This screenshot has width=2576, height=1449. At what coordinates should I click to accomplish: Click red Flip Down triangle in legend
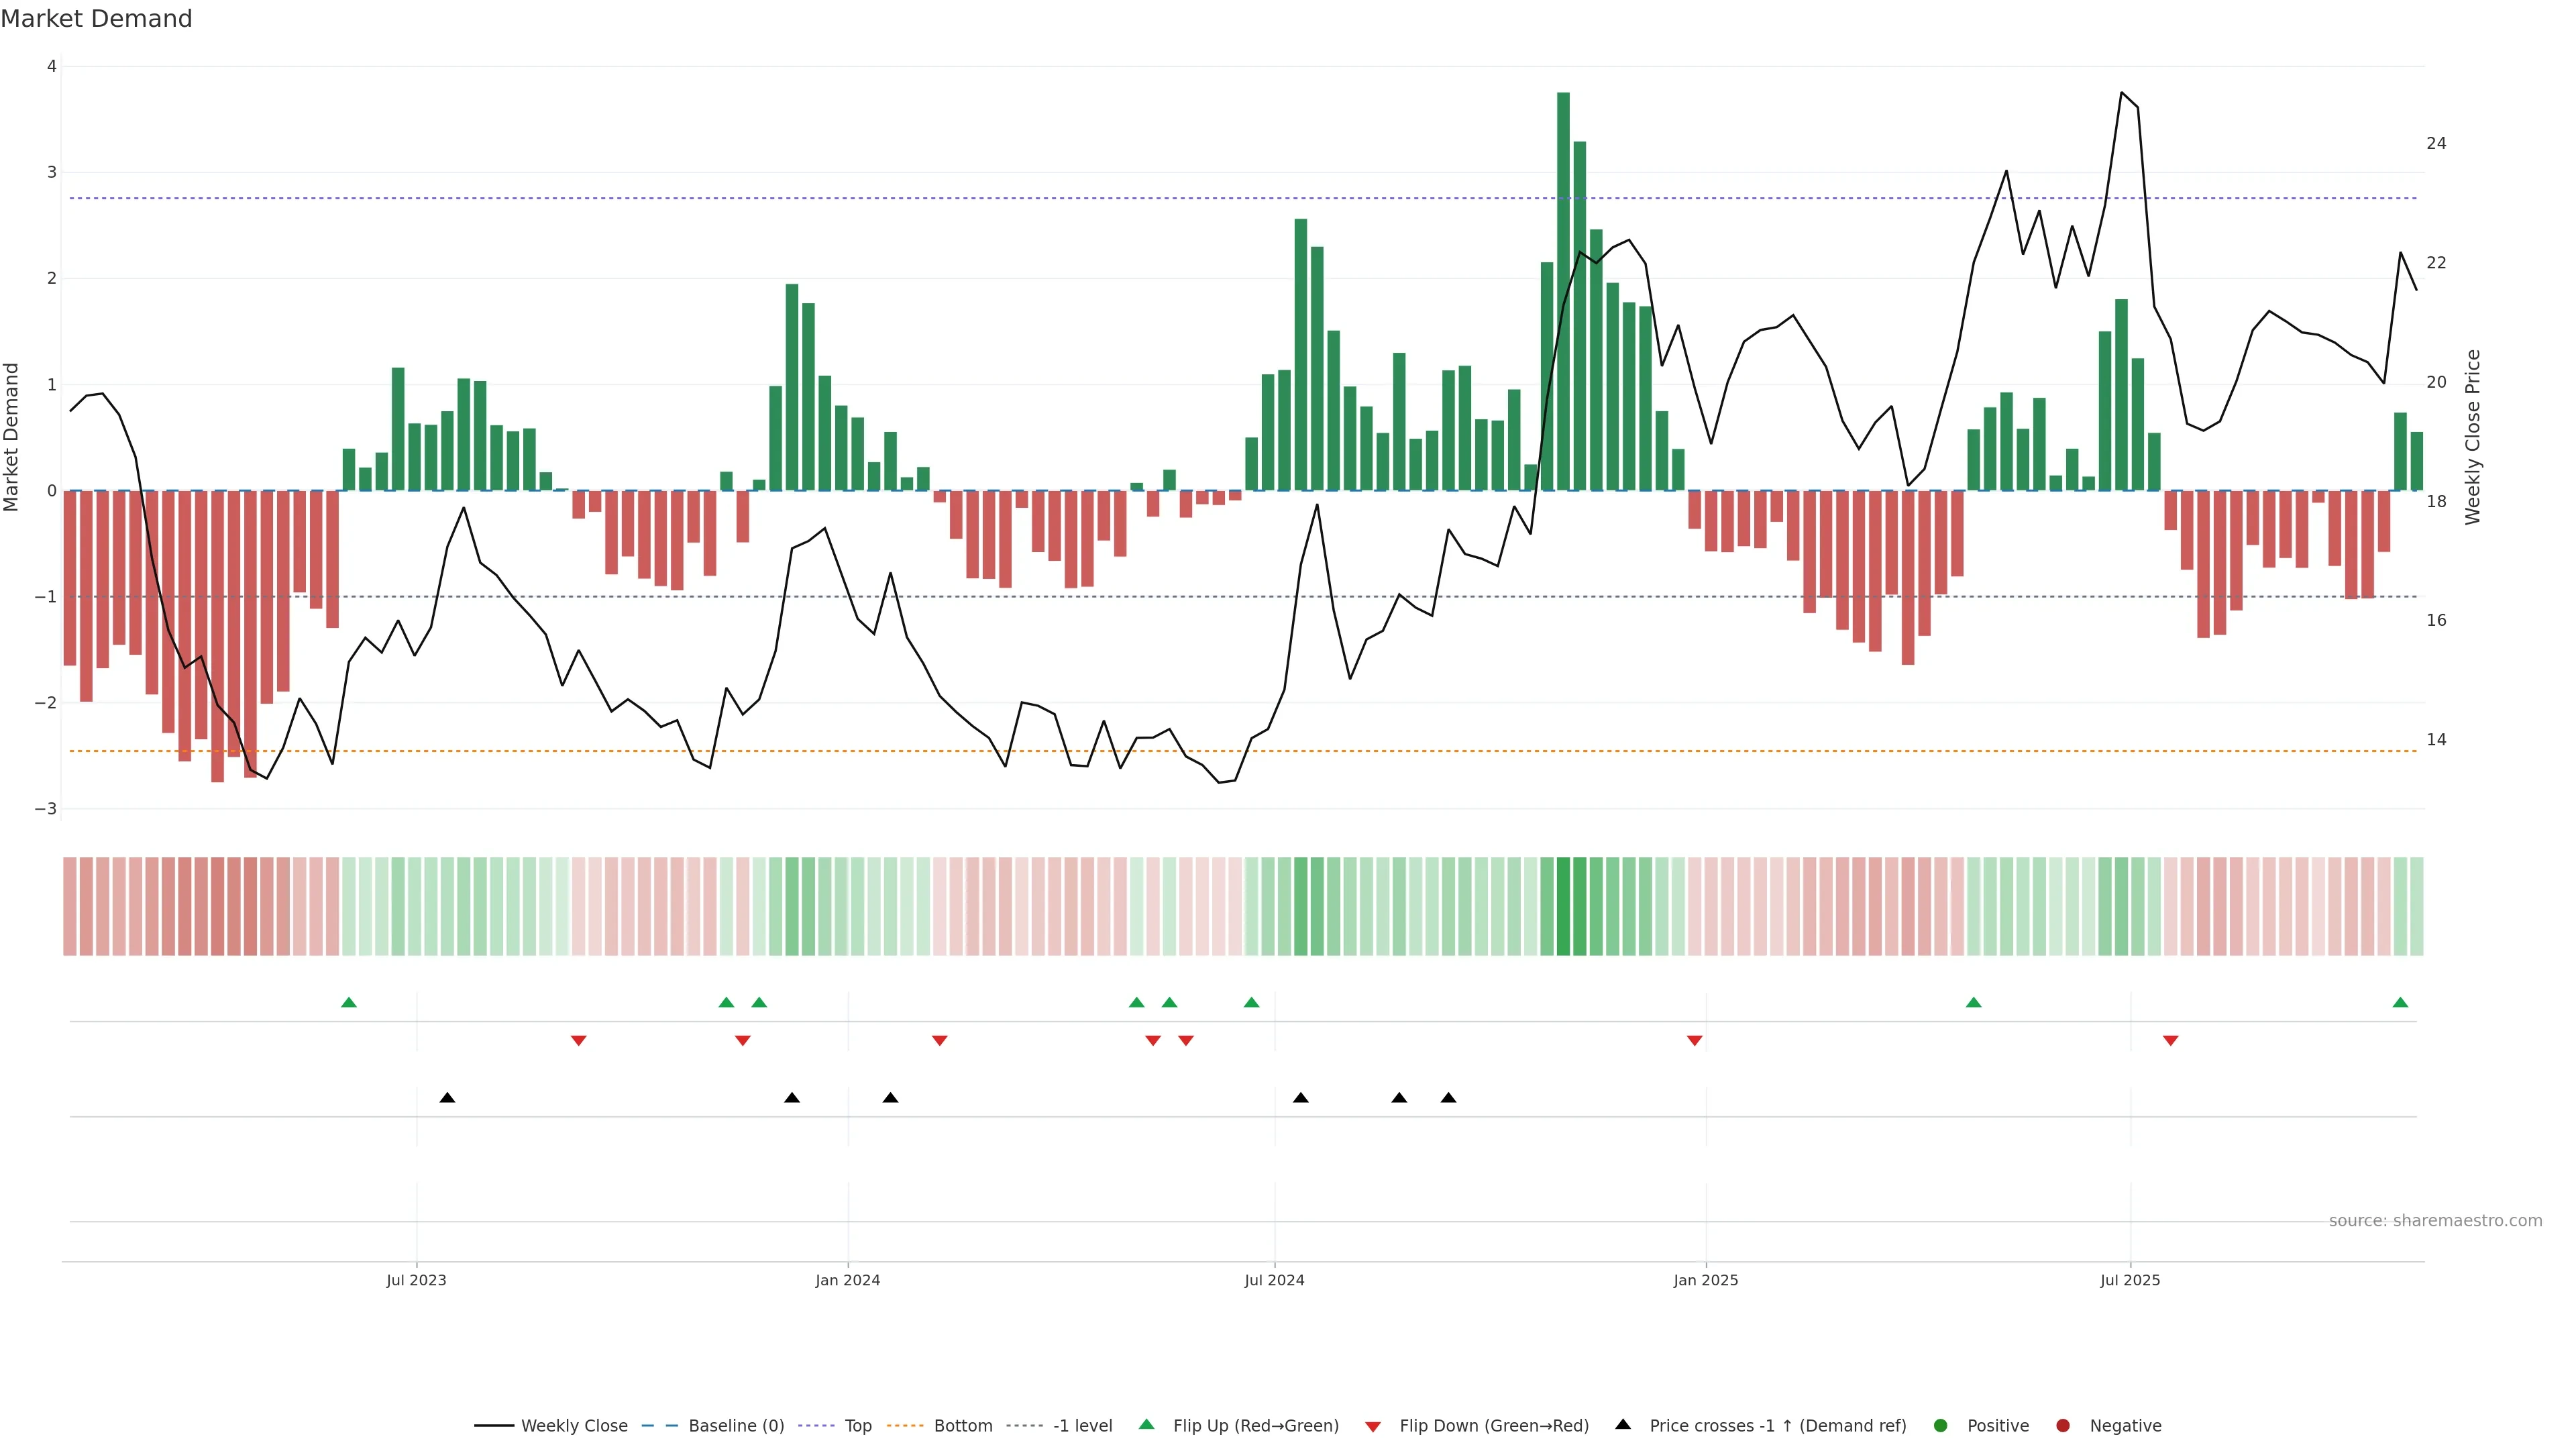(x=1373, y=1427)
